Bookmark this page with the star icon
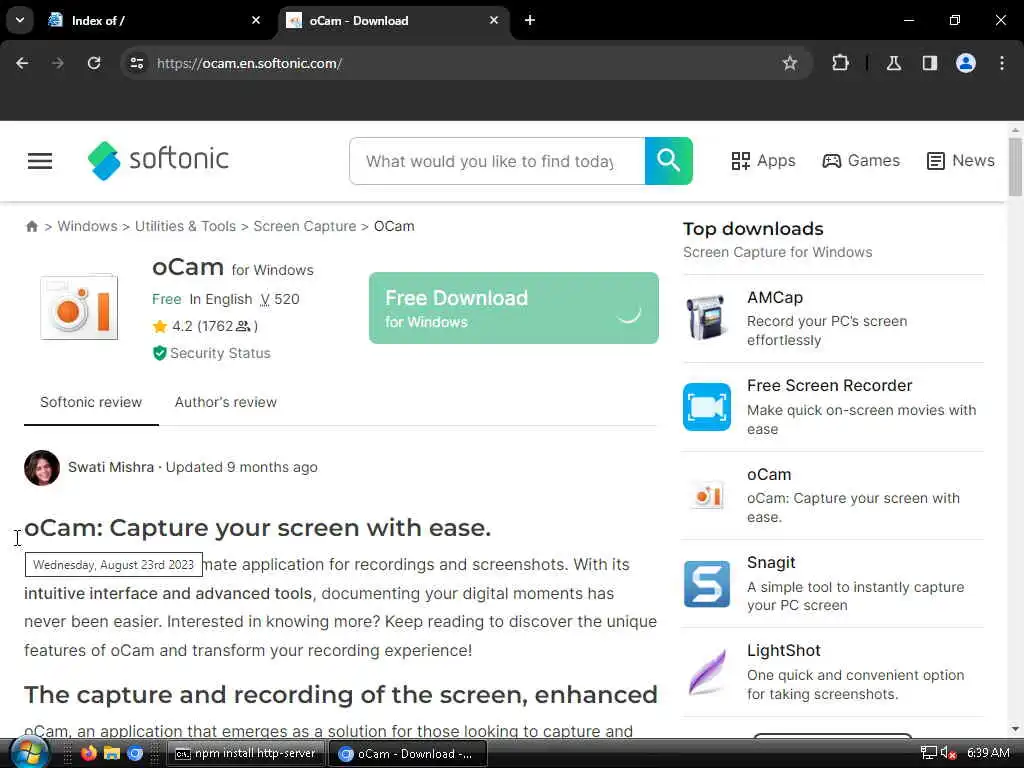Viewport: 1024px width, 768px height. click(x=790, y=63)
